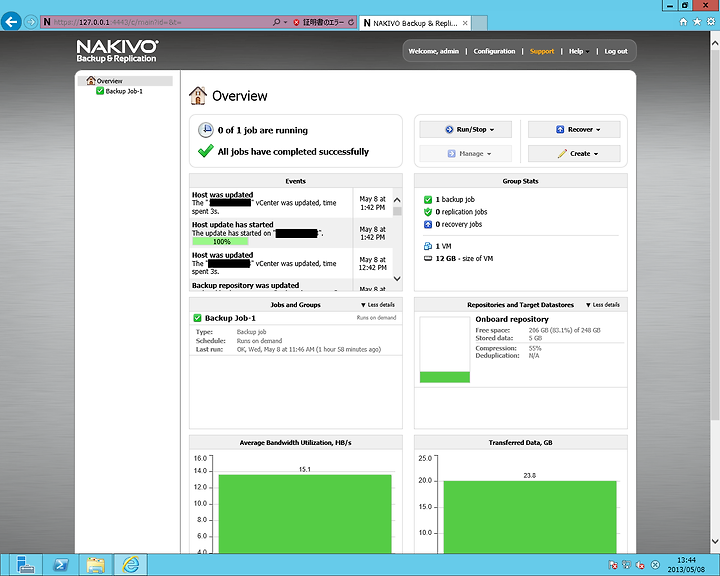Click the 1 VM icon in Group Stats
The width and height of the screenshot is (720, 576).
pos(428,246)
